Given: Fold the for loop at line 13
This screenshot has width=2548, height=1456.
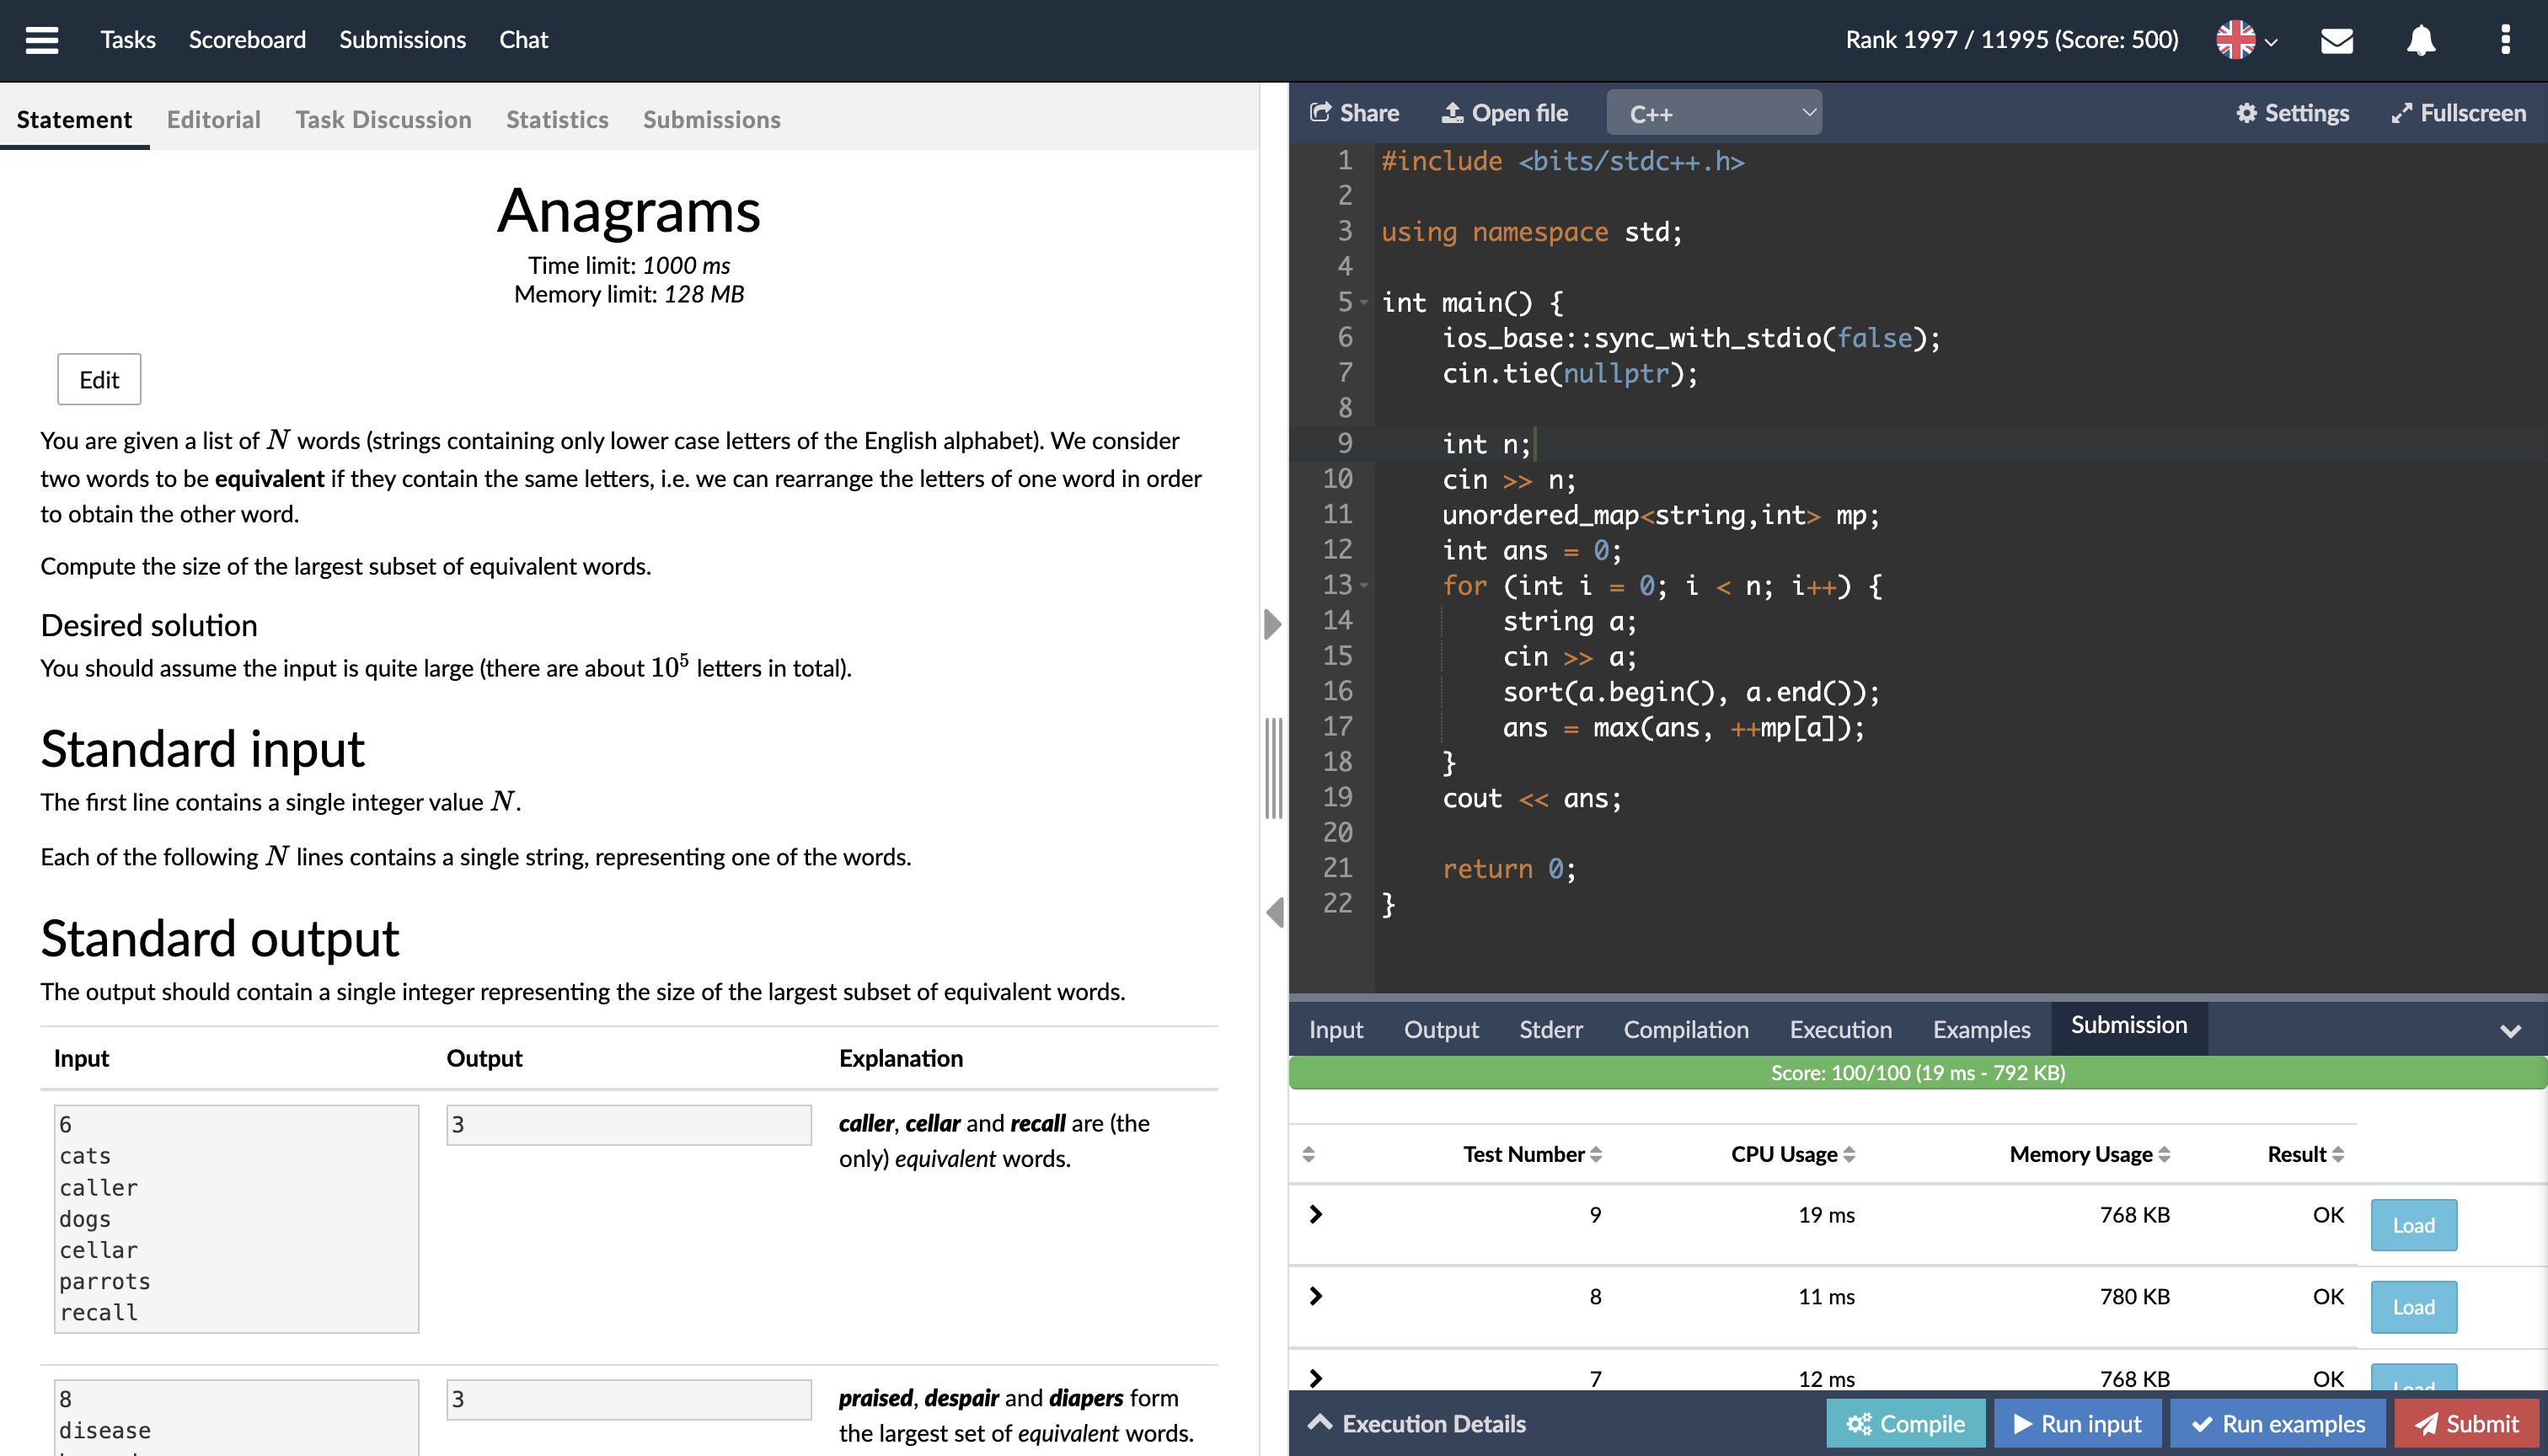Looking at the screenshot, I should point(1364,585).
